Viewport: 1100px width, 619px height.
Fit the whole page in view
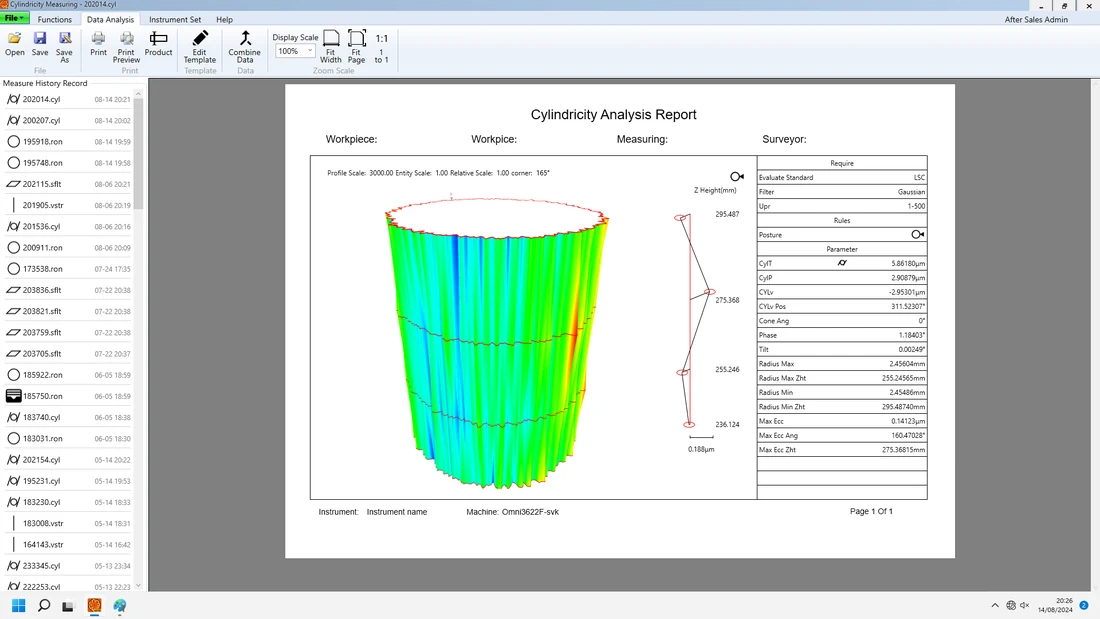tap(356, 47)
